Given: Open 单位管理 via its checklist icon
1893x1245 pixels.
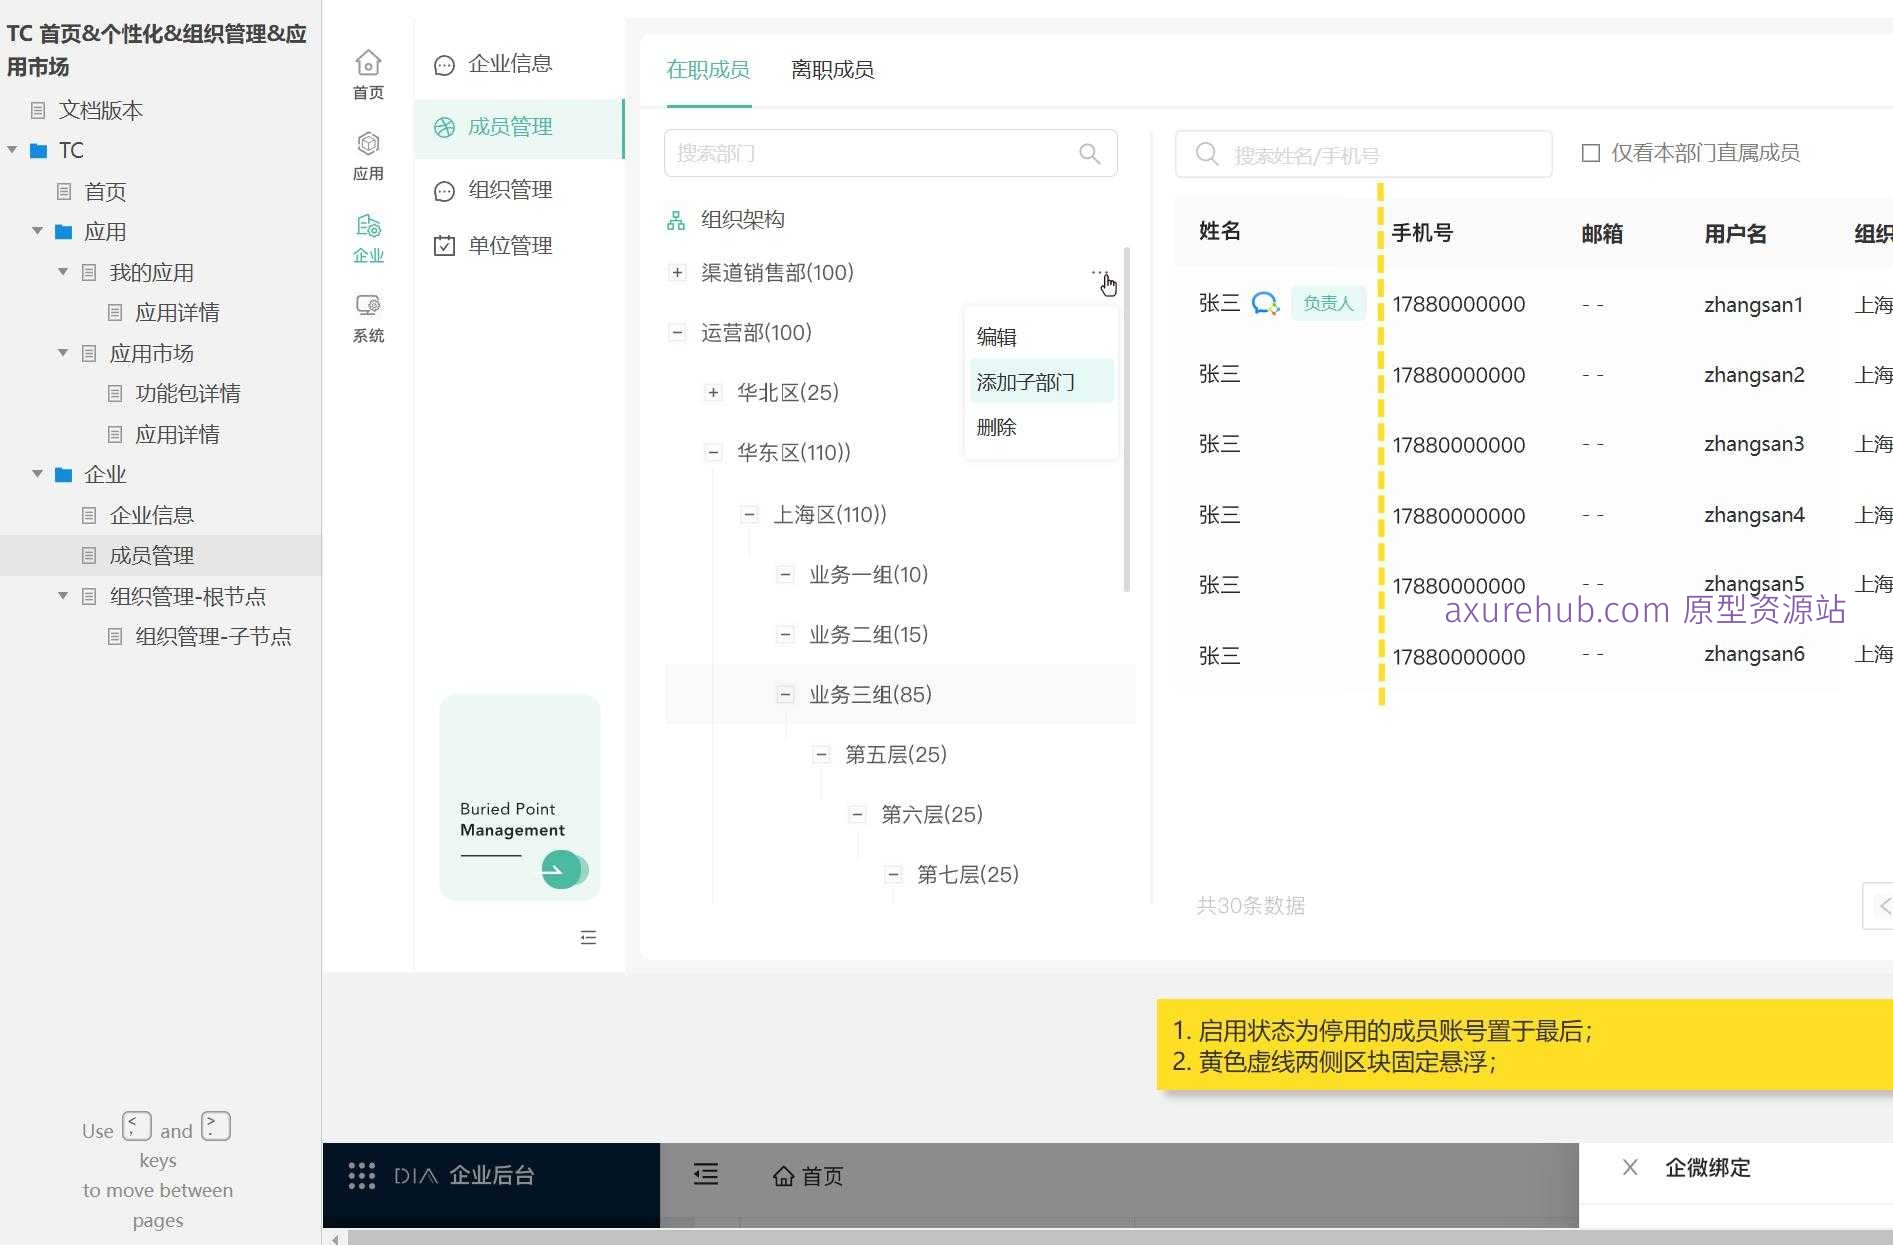Looking at the screenshot, I should tap(444, 245).
